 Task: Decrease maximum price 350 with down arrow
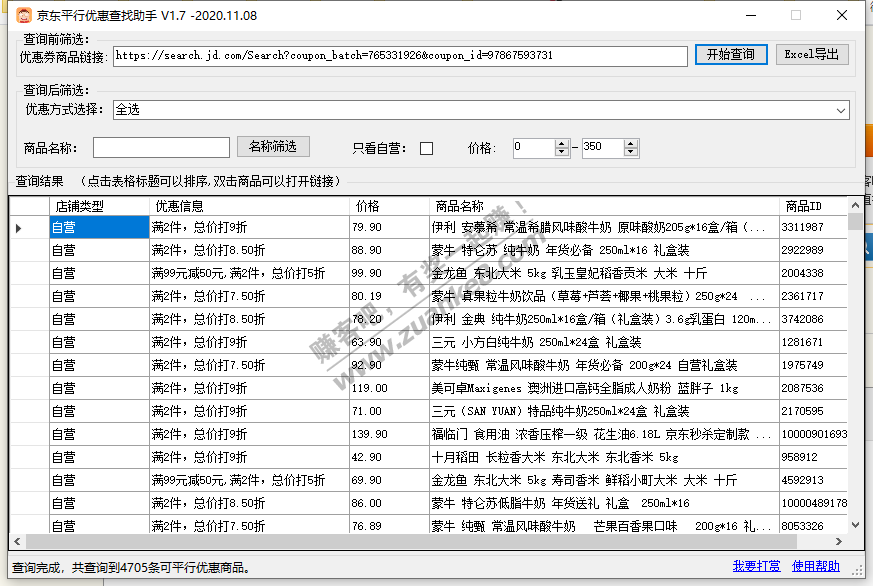(x=631, y=152)
